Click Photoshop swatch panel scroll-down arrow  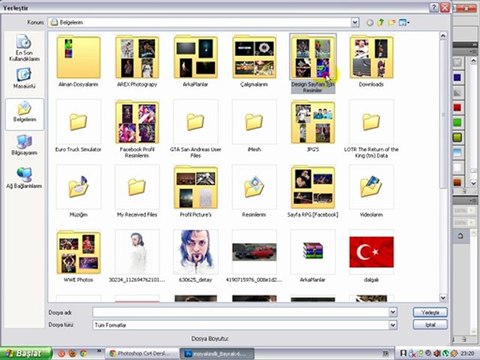tap(473, 183)
